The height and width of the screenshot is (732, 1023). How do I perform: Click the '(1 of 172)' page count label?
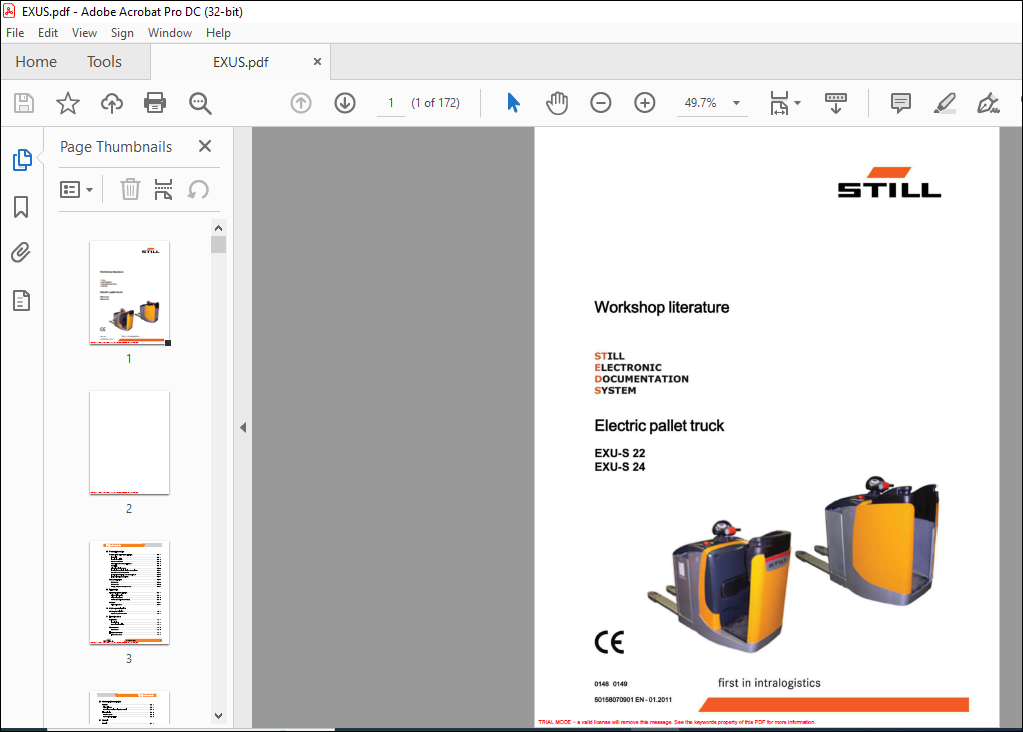click(x=435, y=103)
